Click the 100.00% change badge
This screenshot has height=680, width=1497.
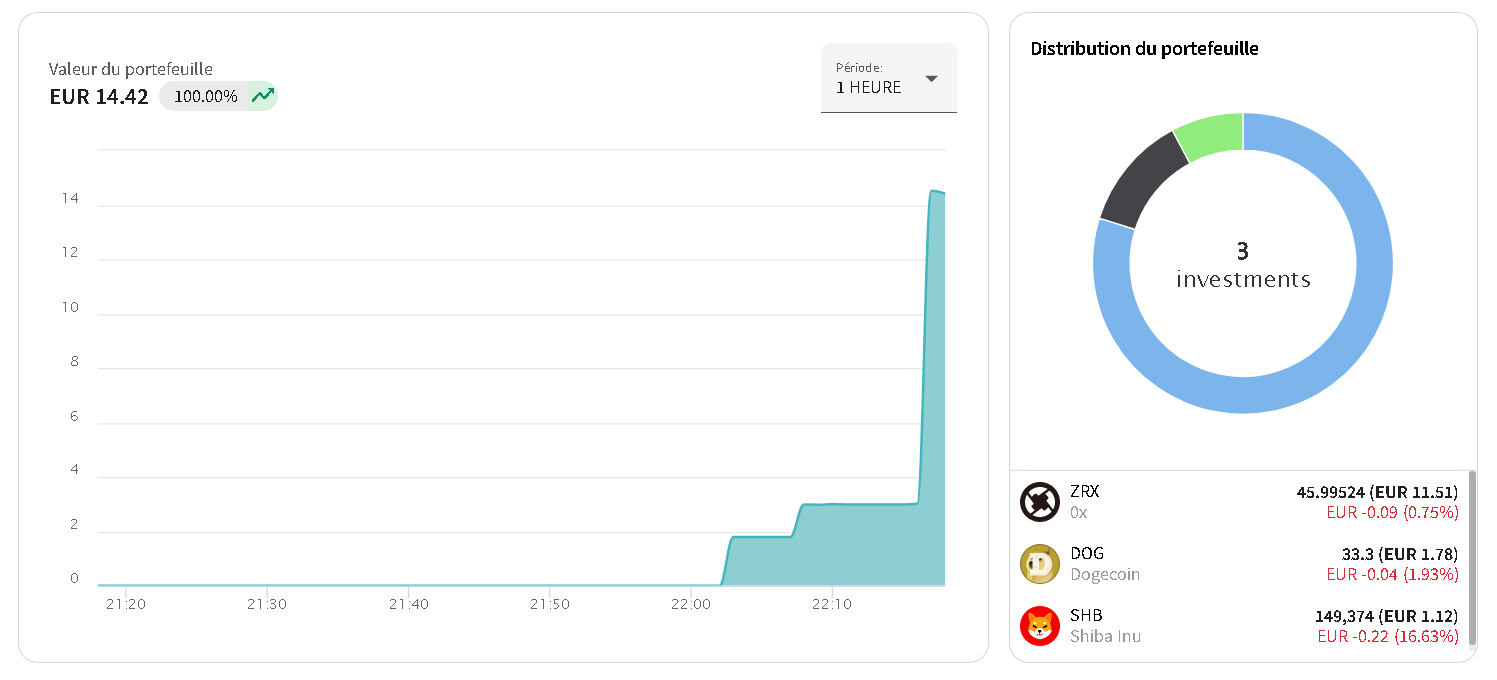(x=218, y=96)
